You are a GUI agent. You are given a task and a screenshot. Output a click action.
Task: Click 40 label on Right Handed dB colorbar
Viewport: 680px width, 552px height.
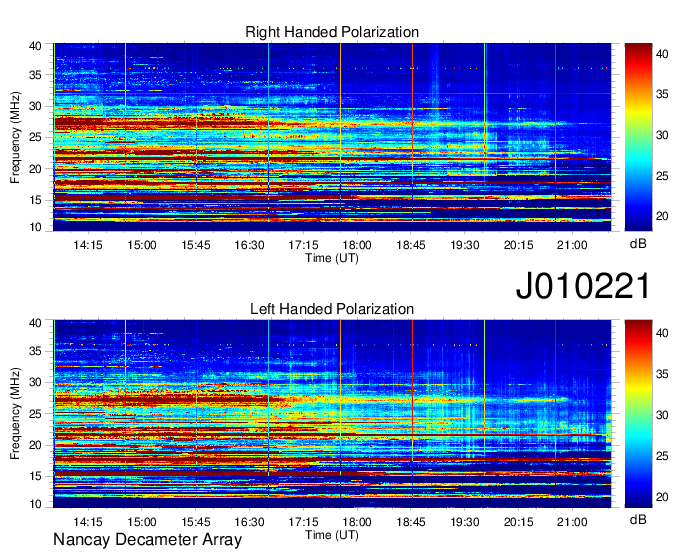point(662,54)
